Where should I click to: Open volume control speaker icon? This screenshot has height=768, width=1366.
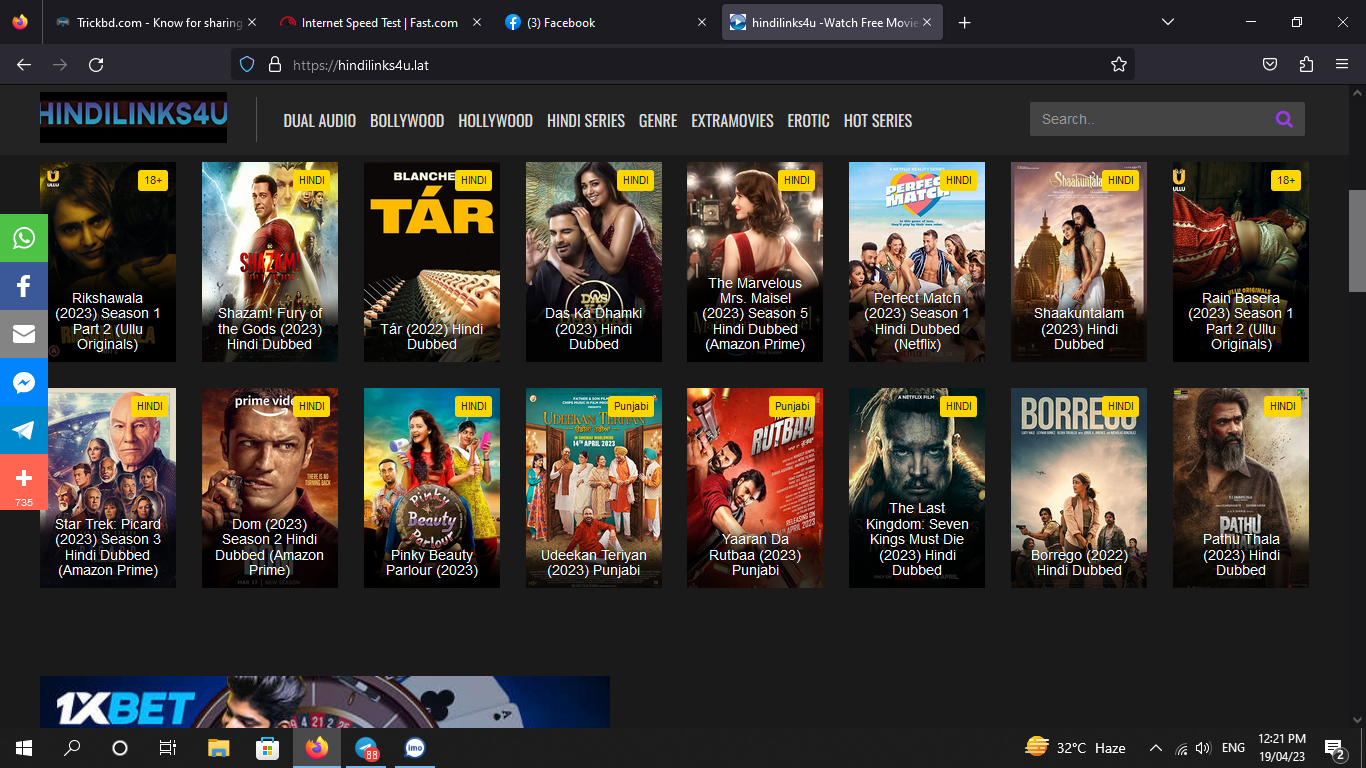pos(1203,748)
